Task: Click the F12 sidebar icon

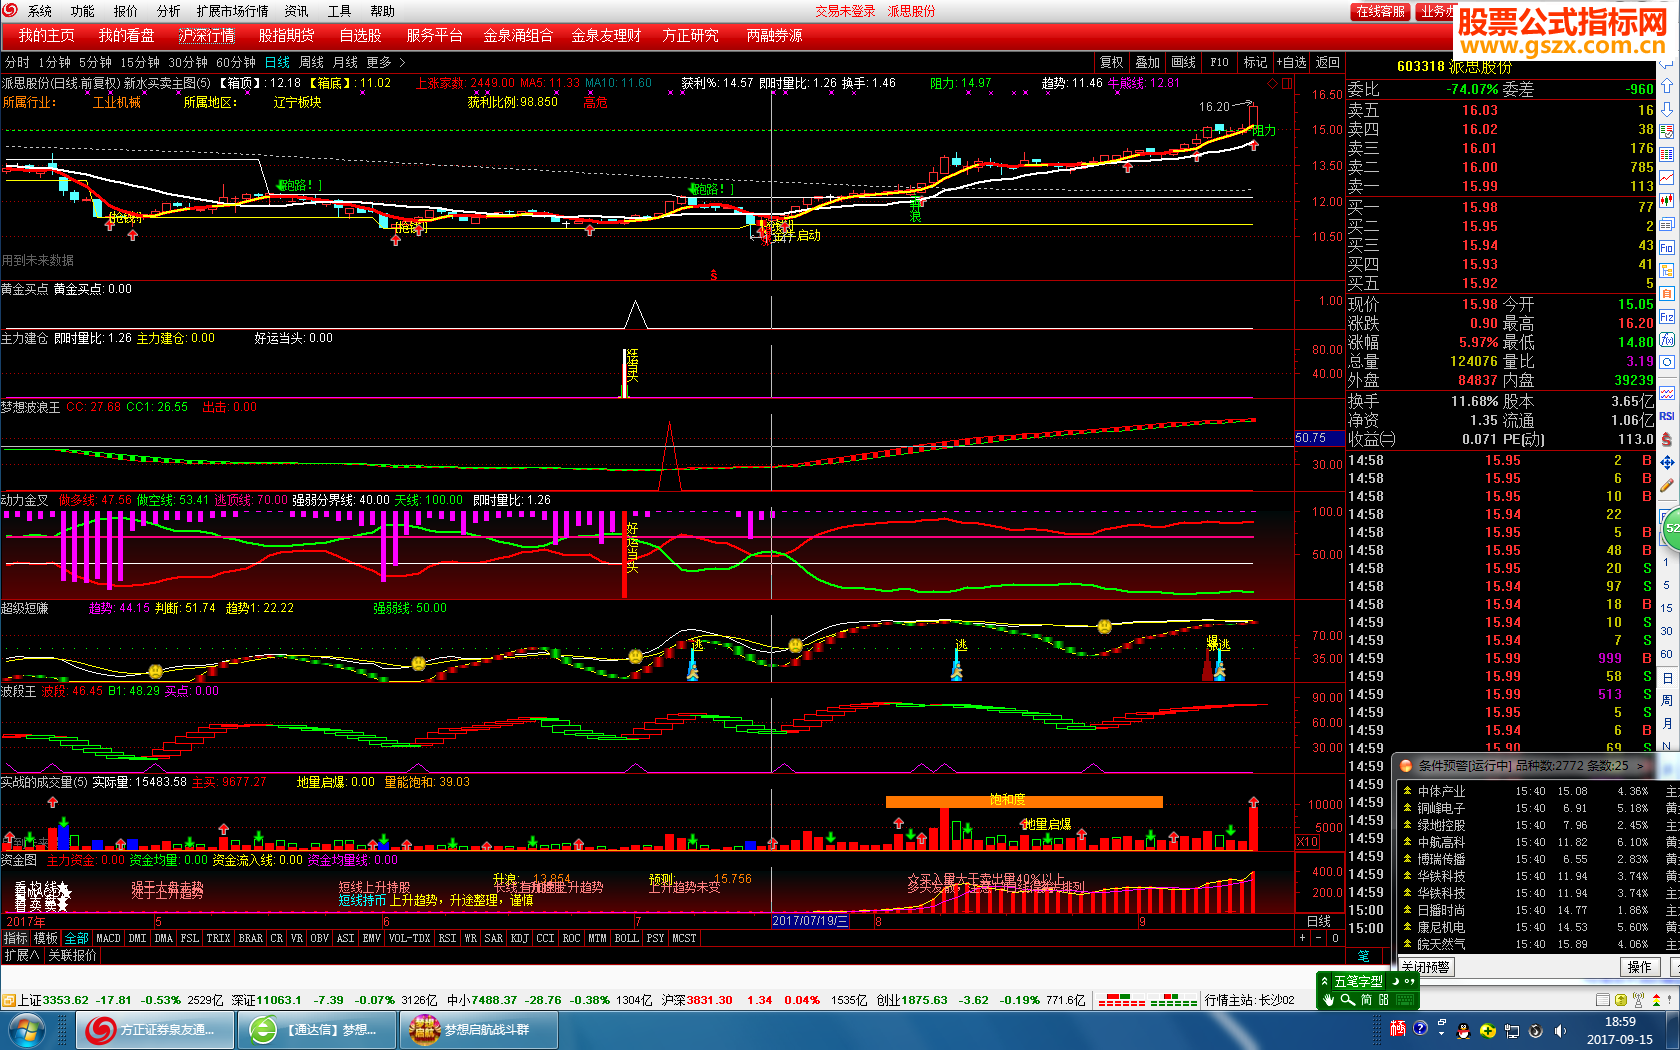Action: [x=1667, y=316]
